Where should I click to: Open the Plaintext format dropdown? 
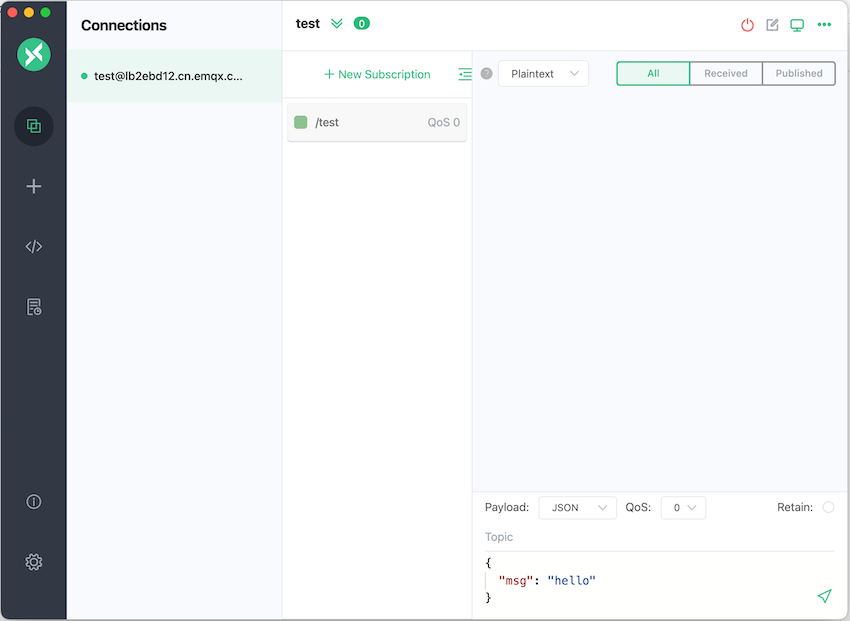point(543,74)
